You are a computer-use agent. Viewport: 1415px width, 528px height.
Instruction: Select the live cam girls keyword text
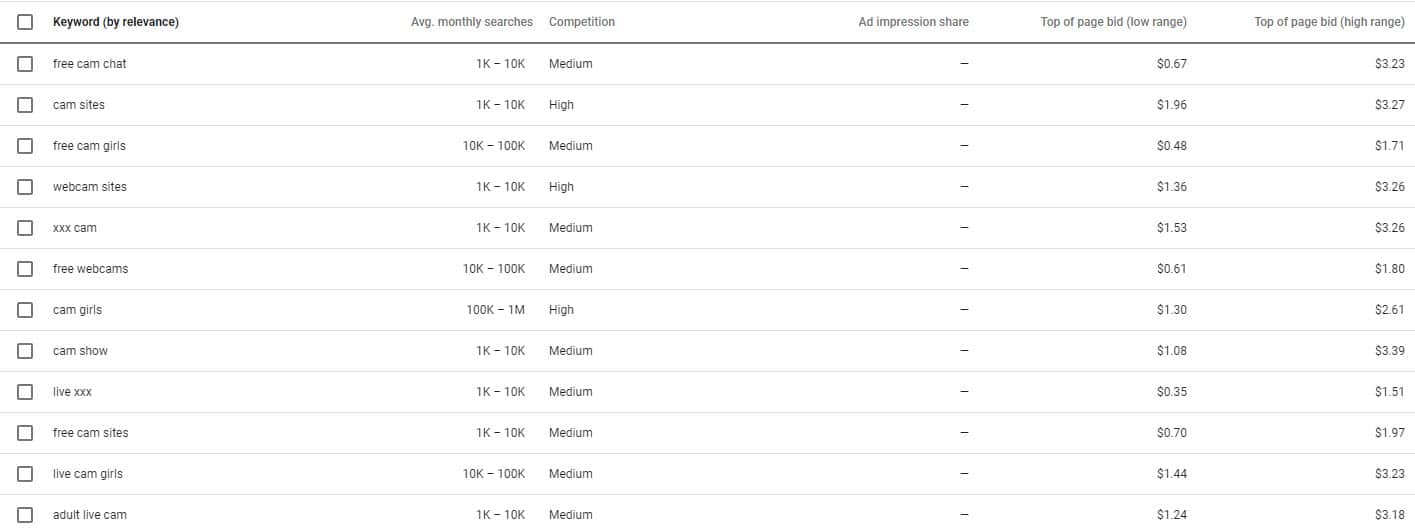[x=88, y=474]
